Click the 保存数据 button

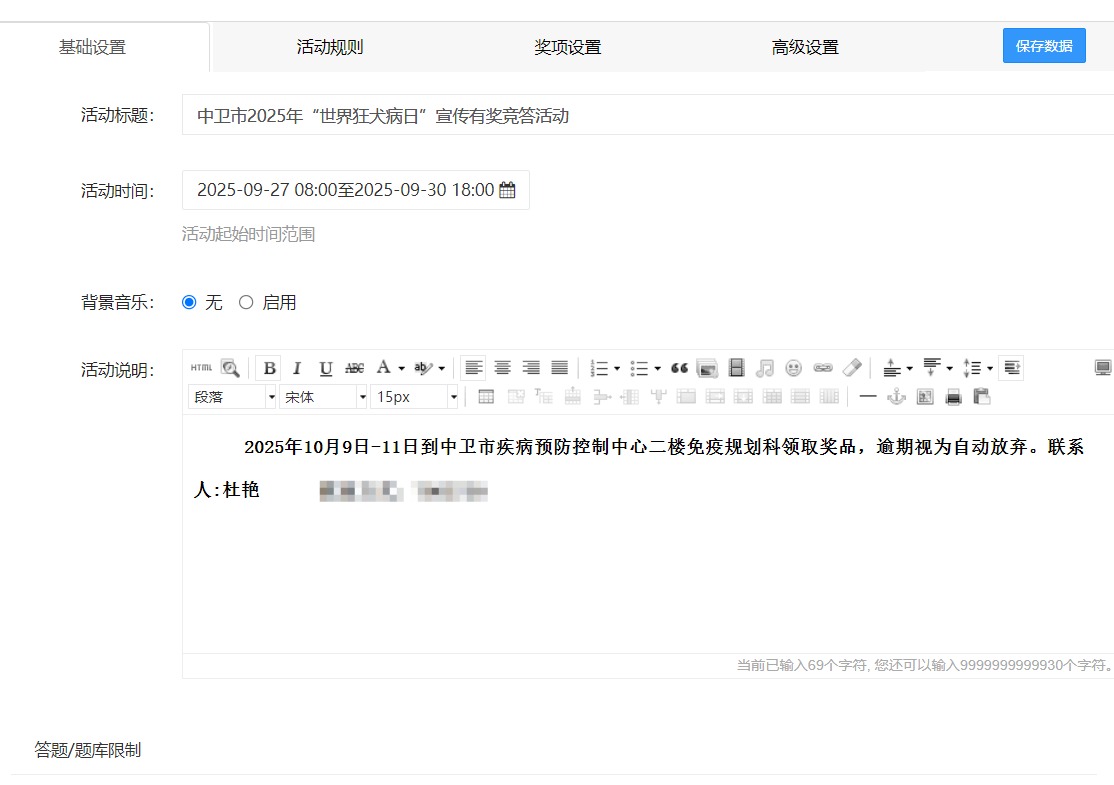[1044, 46]
